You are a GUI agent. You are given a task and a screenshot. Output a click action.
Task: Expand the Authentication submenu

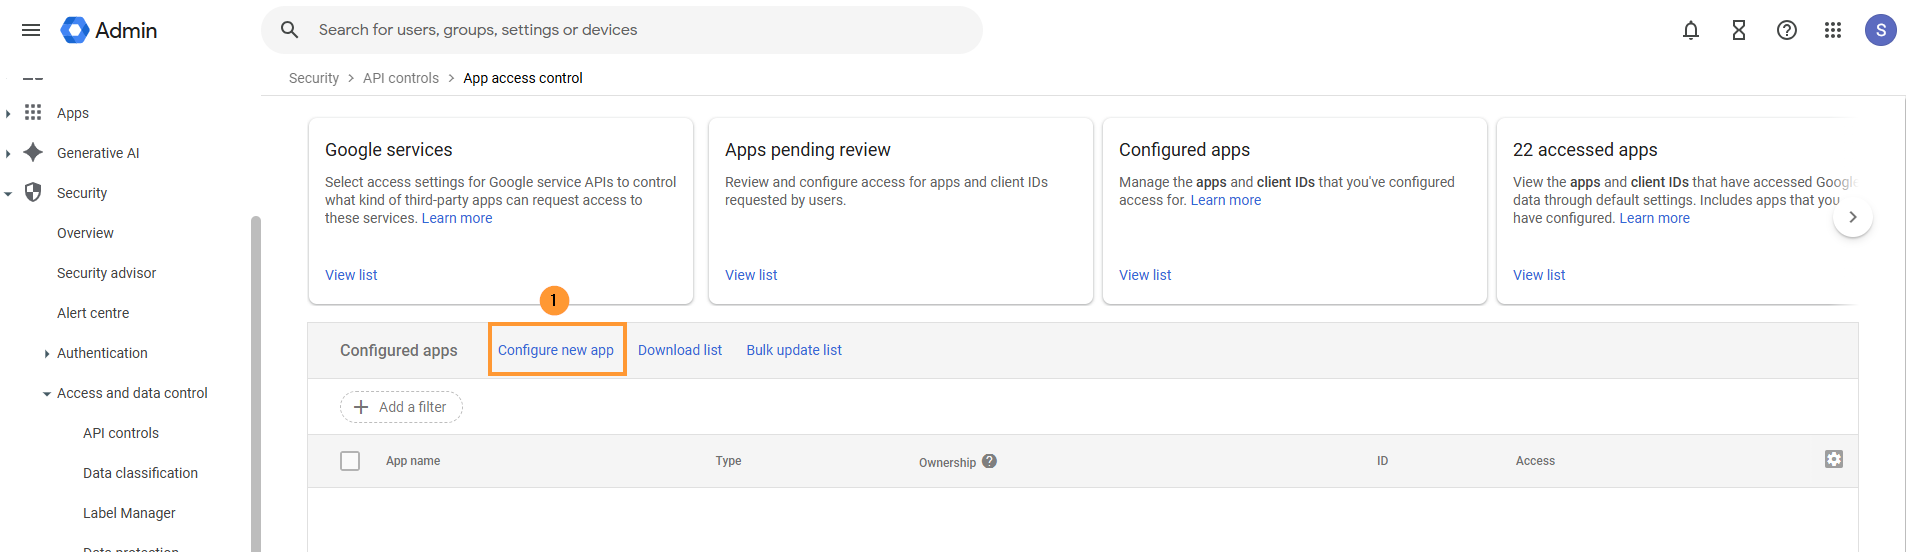[x=47, y=354]
